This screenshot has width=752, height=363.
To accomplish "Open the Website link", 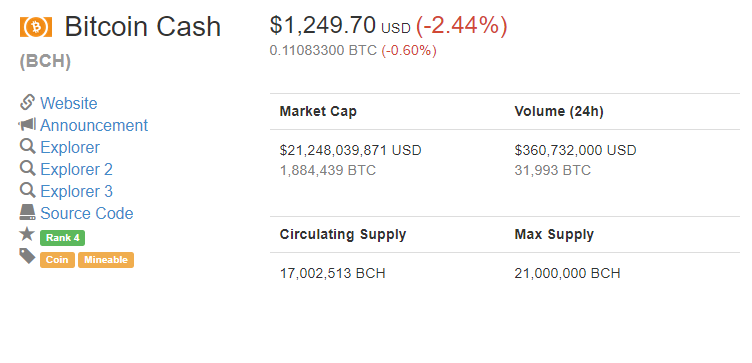I will pos(69,103).
